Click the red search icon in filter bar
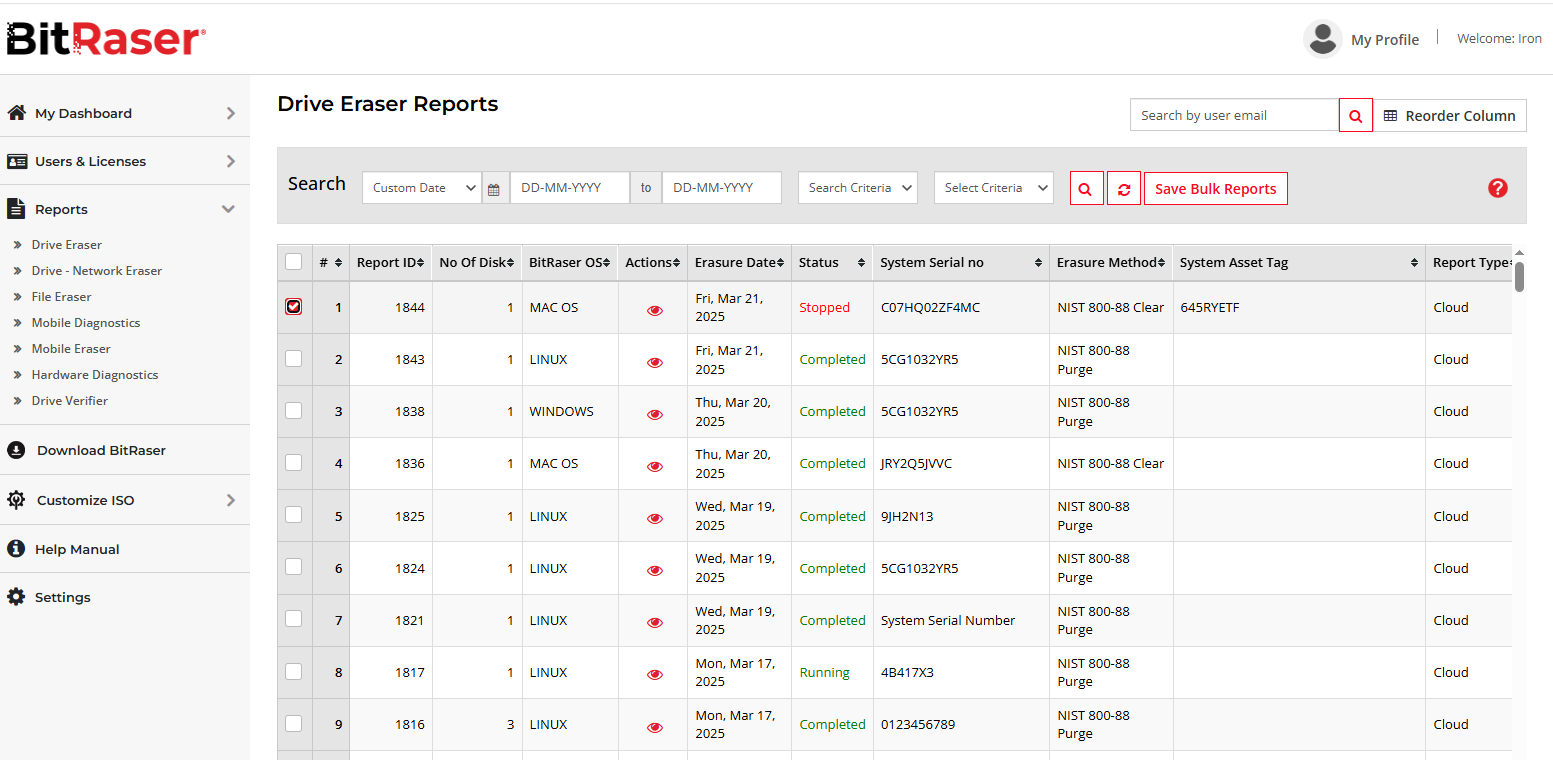 point(1086,188)
